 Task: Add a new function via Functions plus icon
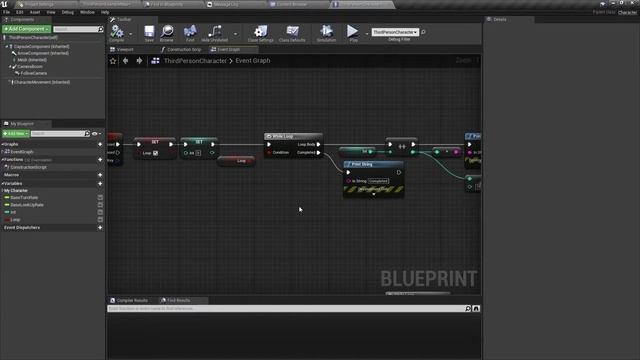tap(100, 160)
